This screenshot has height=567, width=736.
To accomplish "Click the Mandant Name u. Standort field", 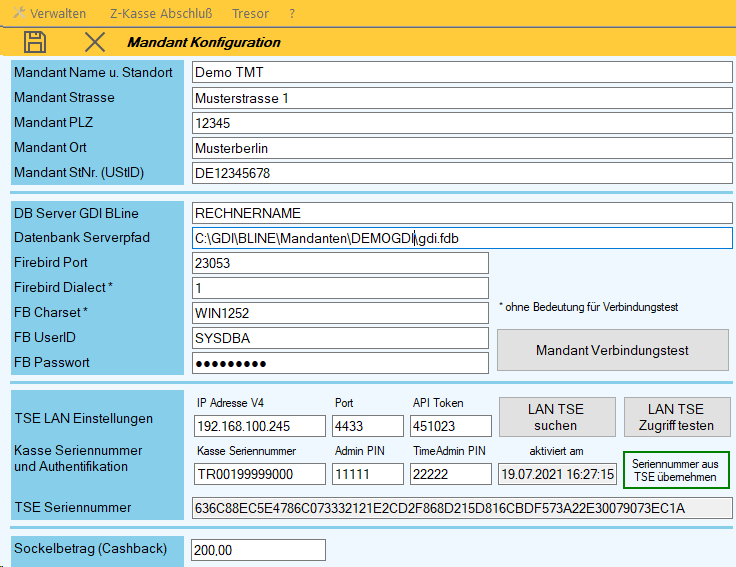I will [x=462, y=72].
